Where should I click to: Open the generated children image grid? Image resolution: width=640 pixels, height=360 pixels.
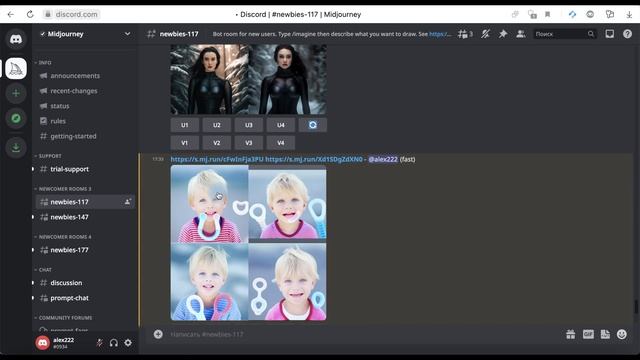[248, 243]
